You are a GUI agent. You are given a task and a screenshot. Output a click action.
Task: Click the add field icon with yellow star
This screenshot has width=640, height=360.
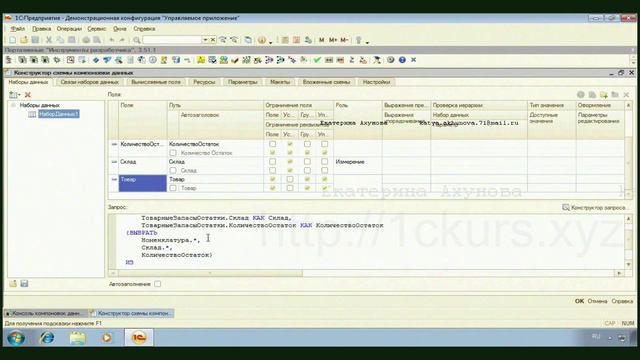604,95
